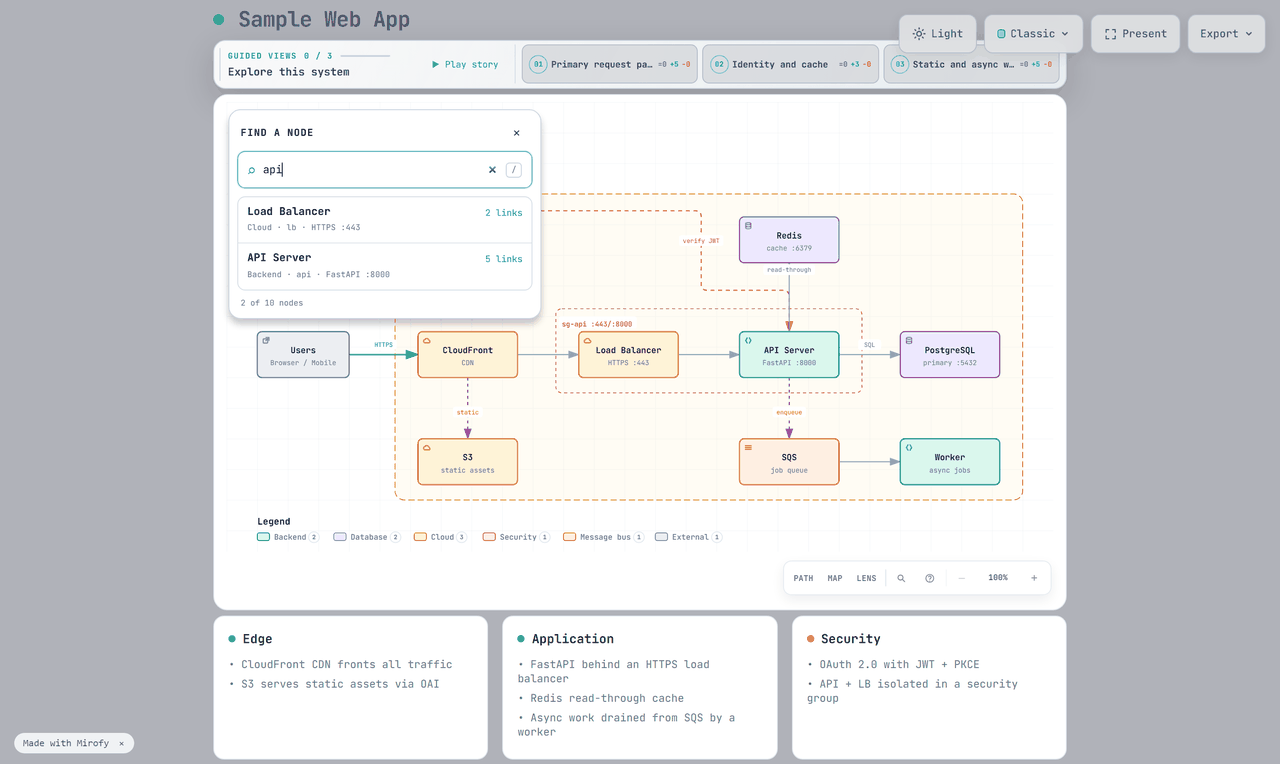Image resolution: width=1280 pixels, height=764 pixels.
Task: Toggle the Message bus legend filter
Action: (603, 537)
